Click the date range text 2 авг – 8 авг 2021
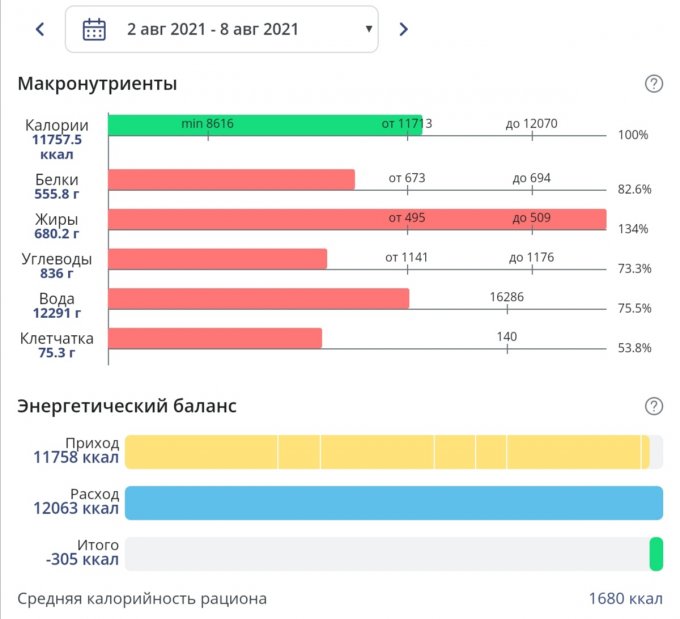This screenshot has height=619, width=680. 212,29
